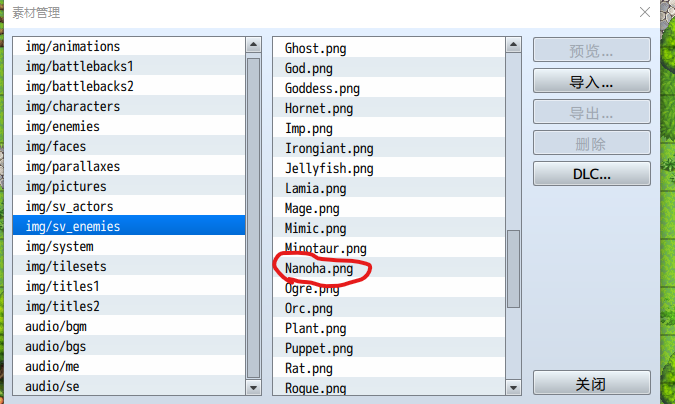Click the 导入 import button
675x404 pixels.
pos(591,81)
